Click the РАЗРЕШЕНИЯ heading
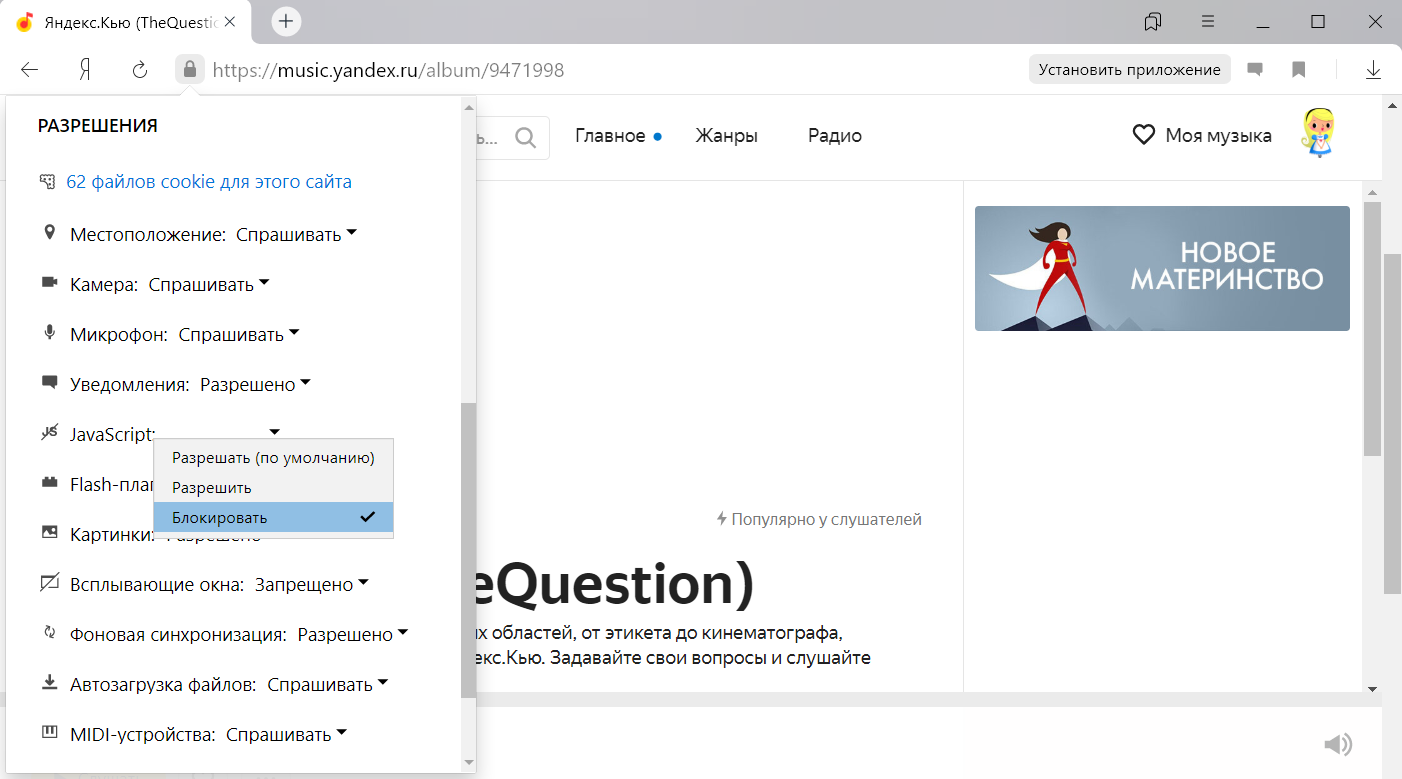 pyautogui.click(x=98, y=126)
